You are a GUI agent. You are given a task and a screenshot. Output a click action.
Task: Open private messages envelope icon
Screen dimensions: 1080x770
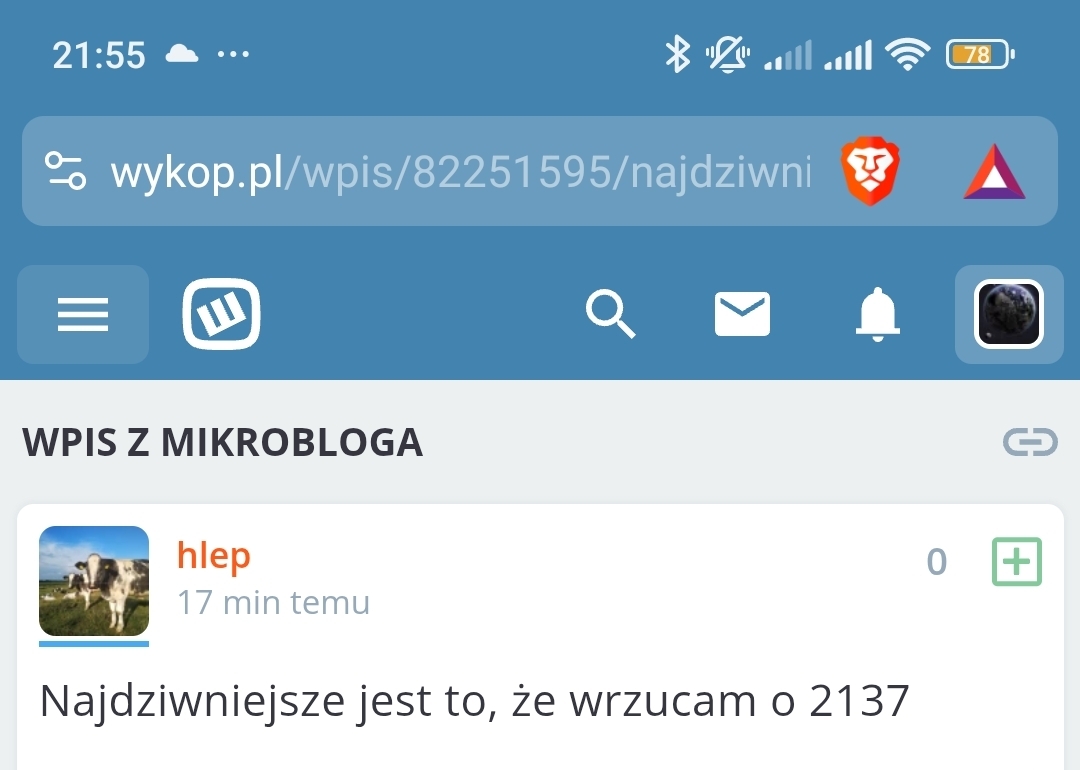[742, 314]
